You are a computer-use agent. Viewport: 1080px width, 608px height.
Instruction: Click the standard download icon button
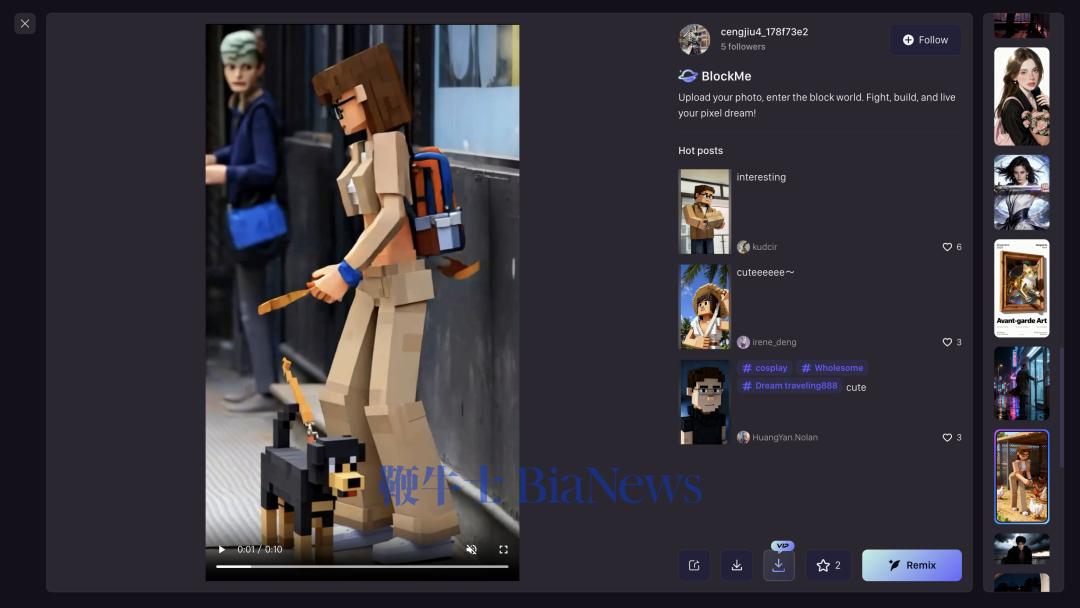coord(736,566)
